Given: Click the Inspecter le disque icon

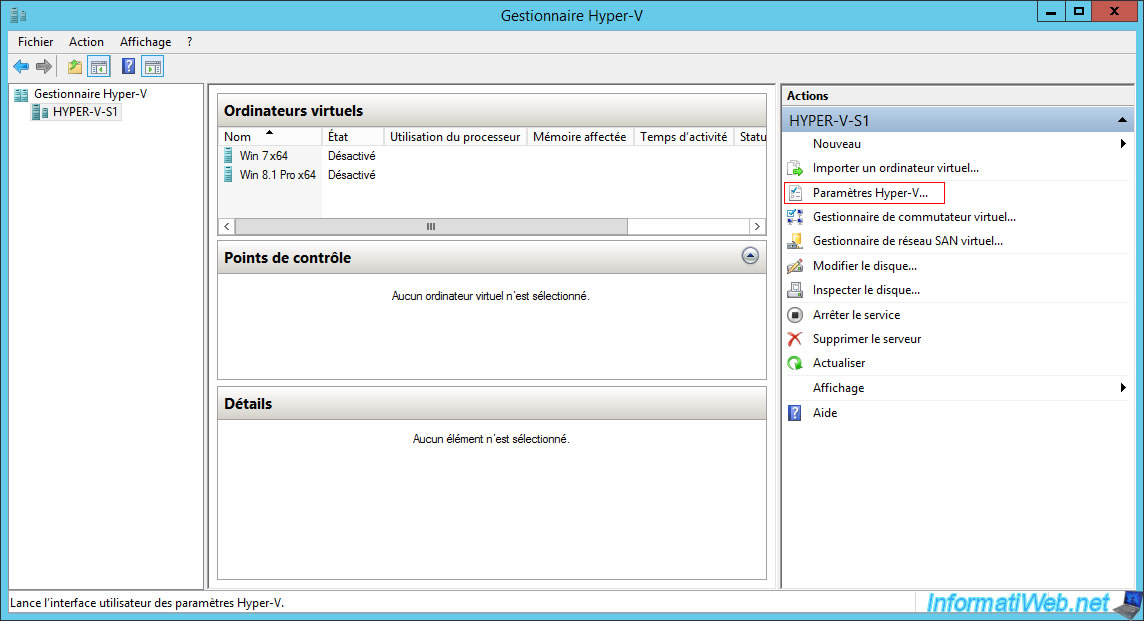Looking at the screenshot, I should (x=795, y=290).
